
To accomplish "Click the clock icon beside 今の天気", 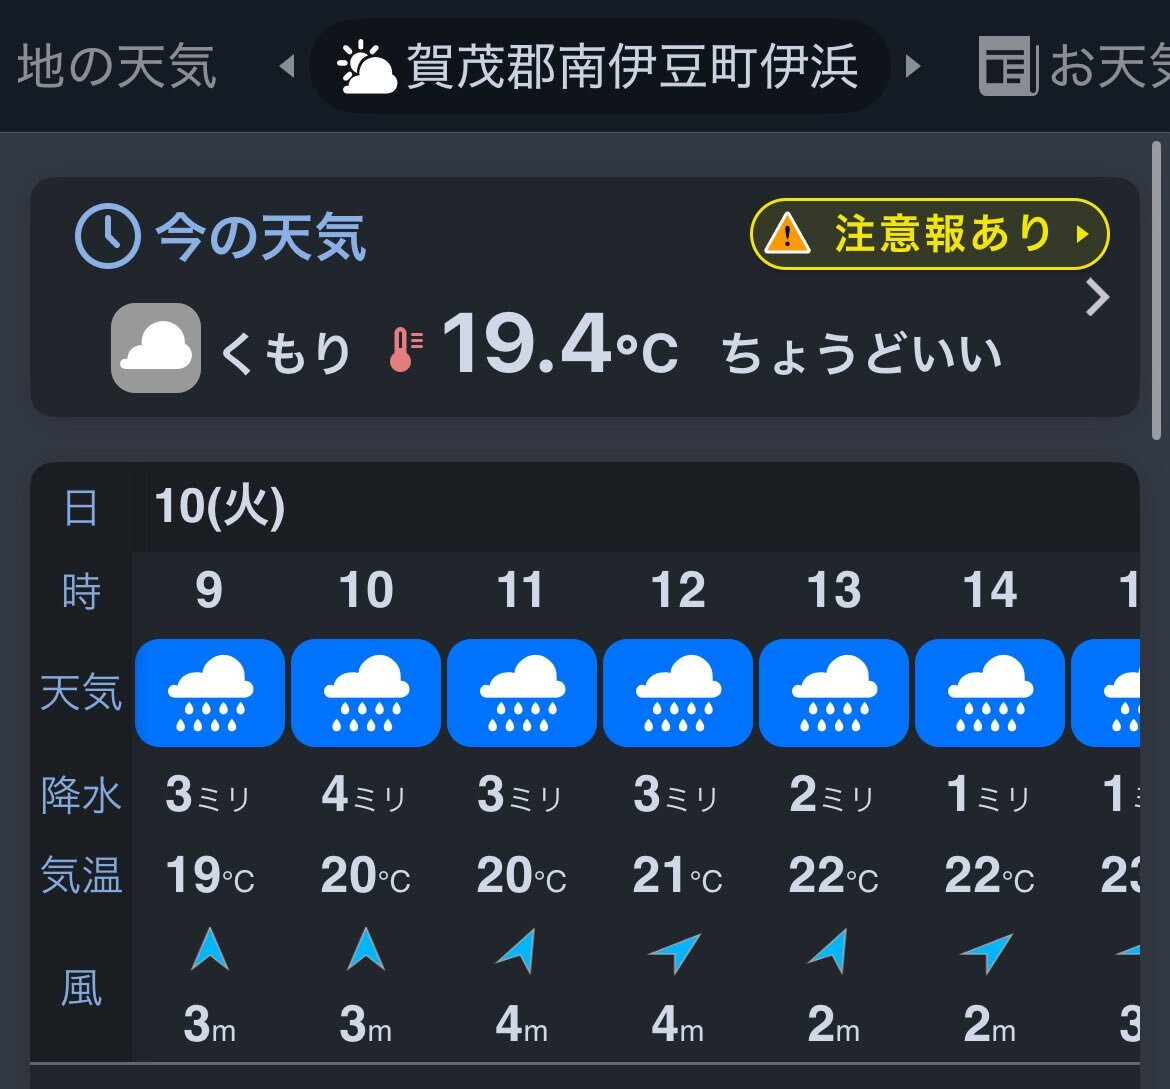I will click(107, 236).
